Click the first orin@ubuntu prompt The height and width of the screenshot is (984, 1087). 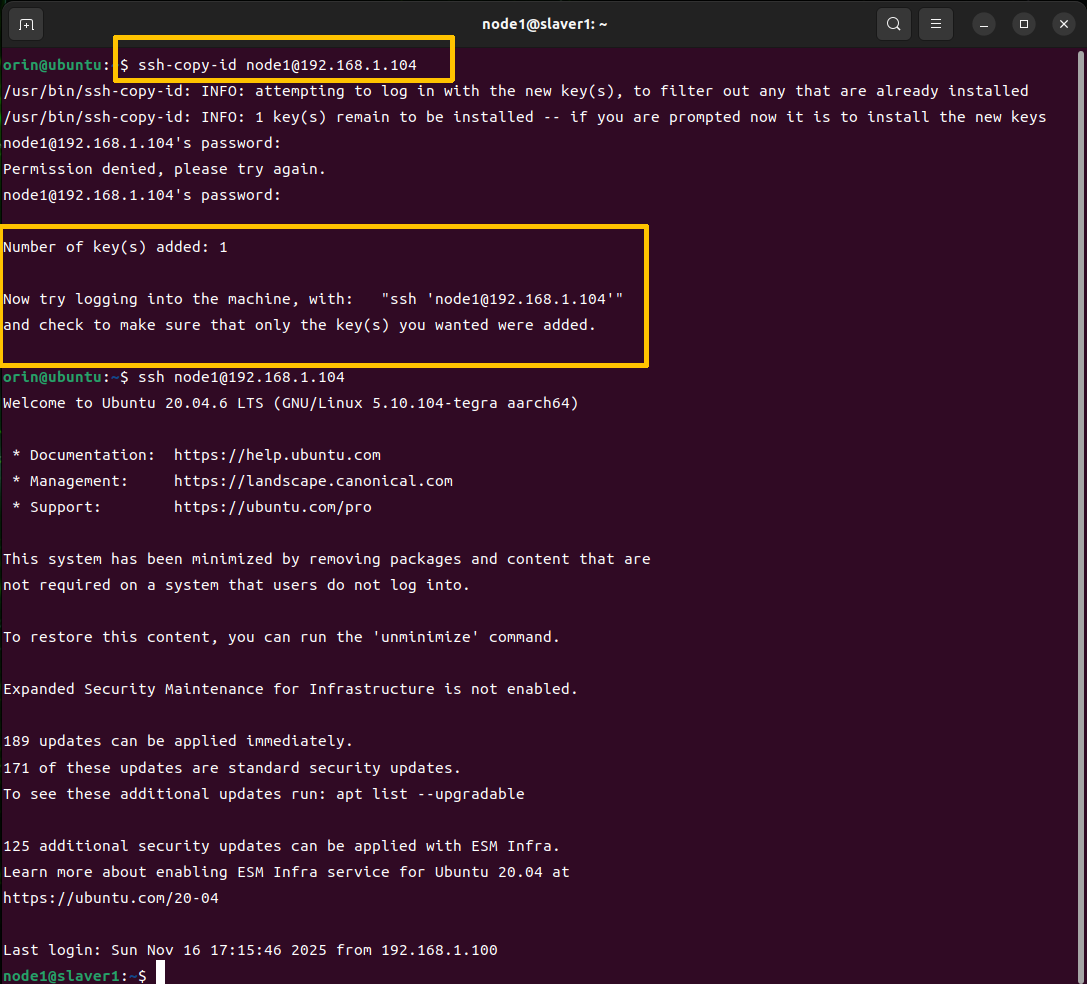[66, 65]
